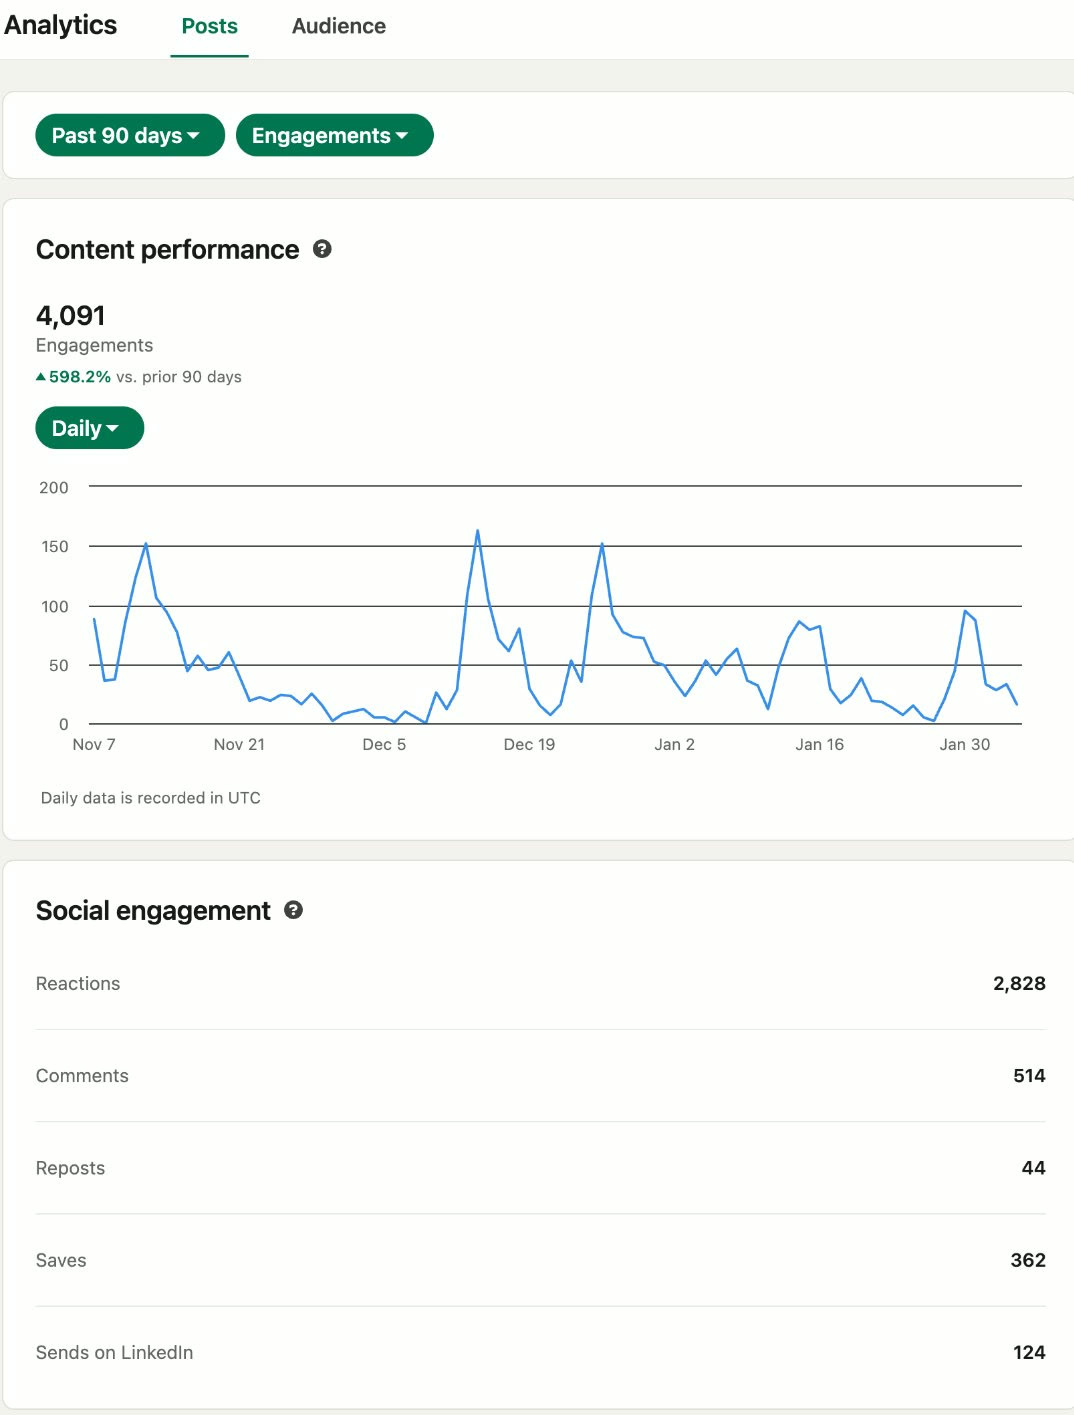
Task: Click the 50 y-axis label
Action: tap(59, 665)
